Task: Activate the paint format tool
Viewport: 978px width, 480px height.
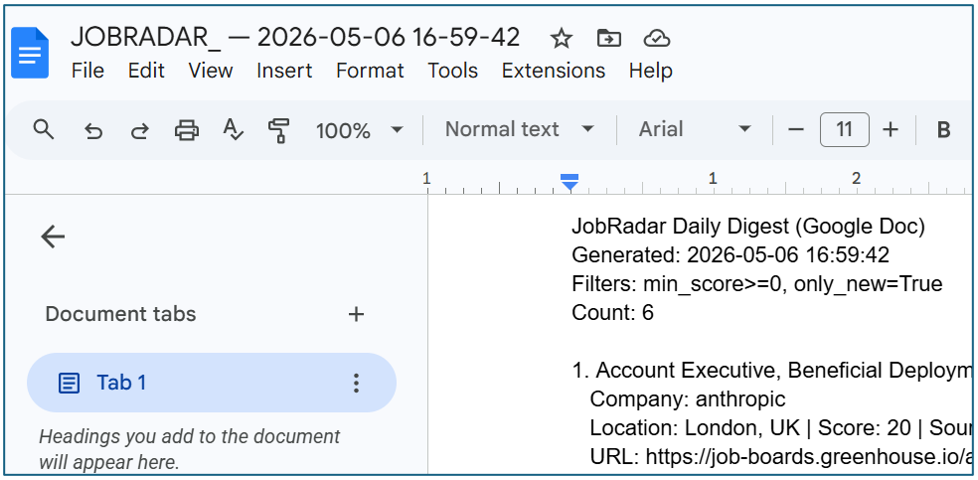Action: (x=278, y=130)
